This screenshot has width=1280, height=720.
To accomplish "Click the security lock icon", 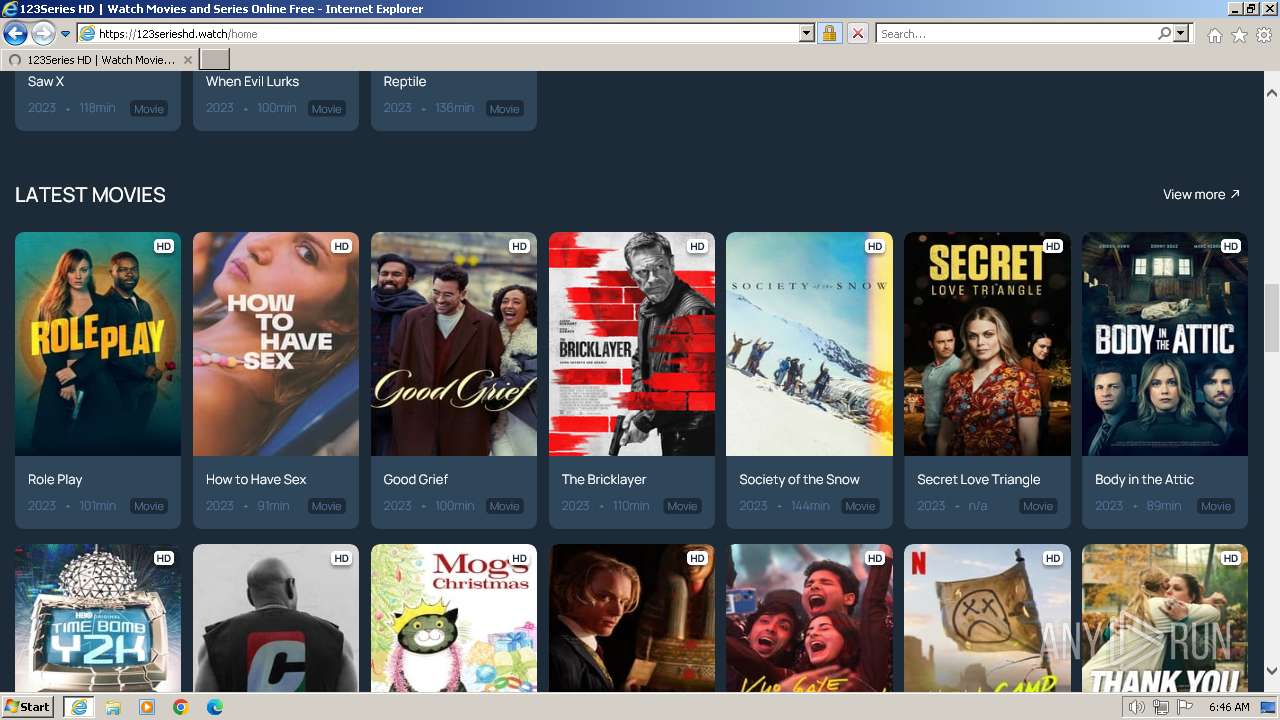I will 829,34.
